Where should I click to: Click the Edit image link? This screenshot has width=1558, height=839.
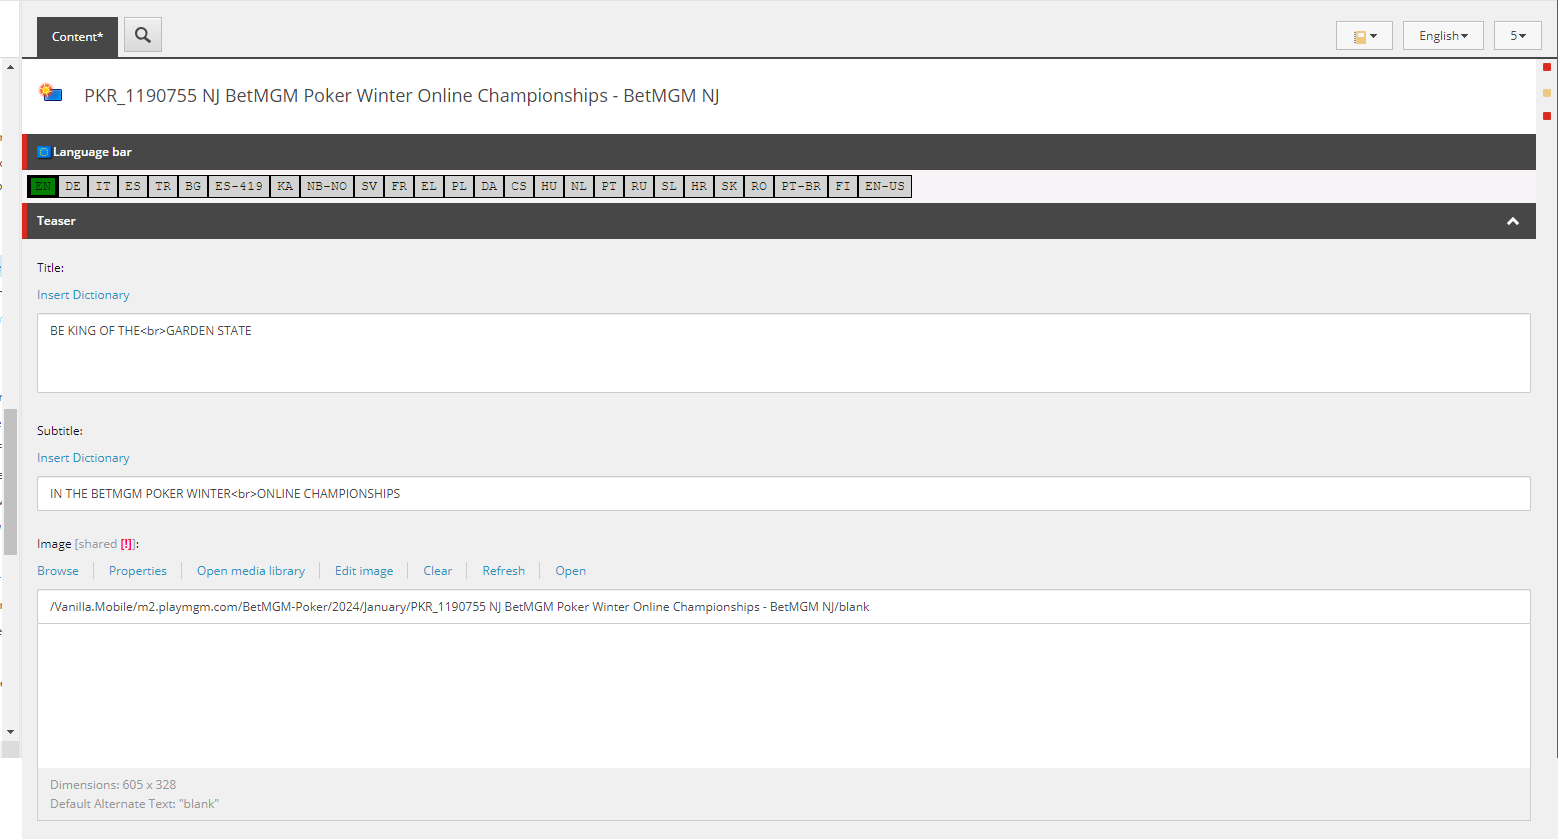pyautogui.click(x=364, y=571)
